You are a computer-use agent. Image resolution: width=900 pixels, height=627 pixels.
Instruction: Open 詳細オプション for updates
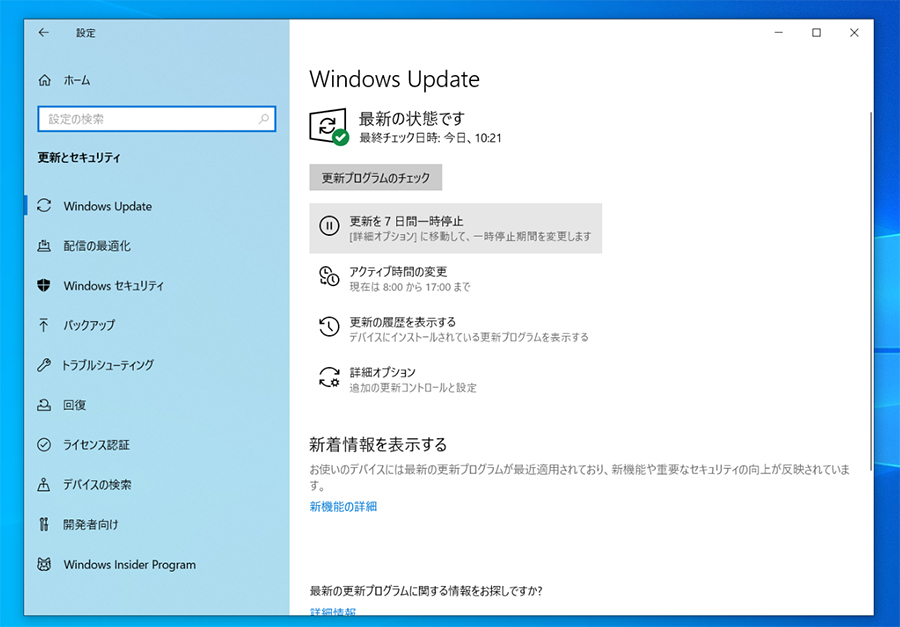[x=456, y=380]
